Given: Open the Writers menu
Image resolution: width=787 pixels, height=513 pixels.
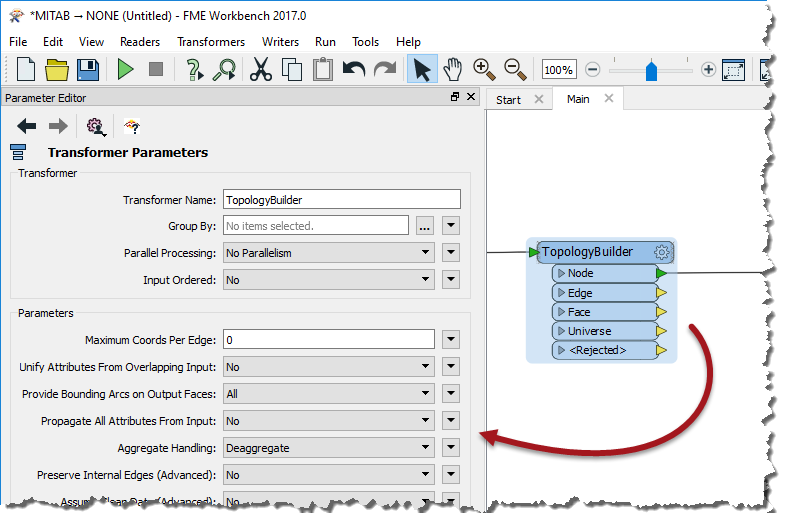Looking at the screenshot, I should (280, 42).
